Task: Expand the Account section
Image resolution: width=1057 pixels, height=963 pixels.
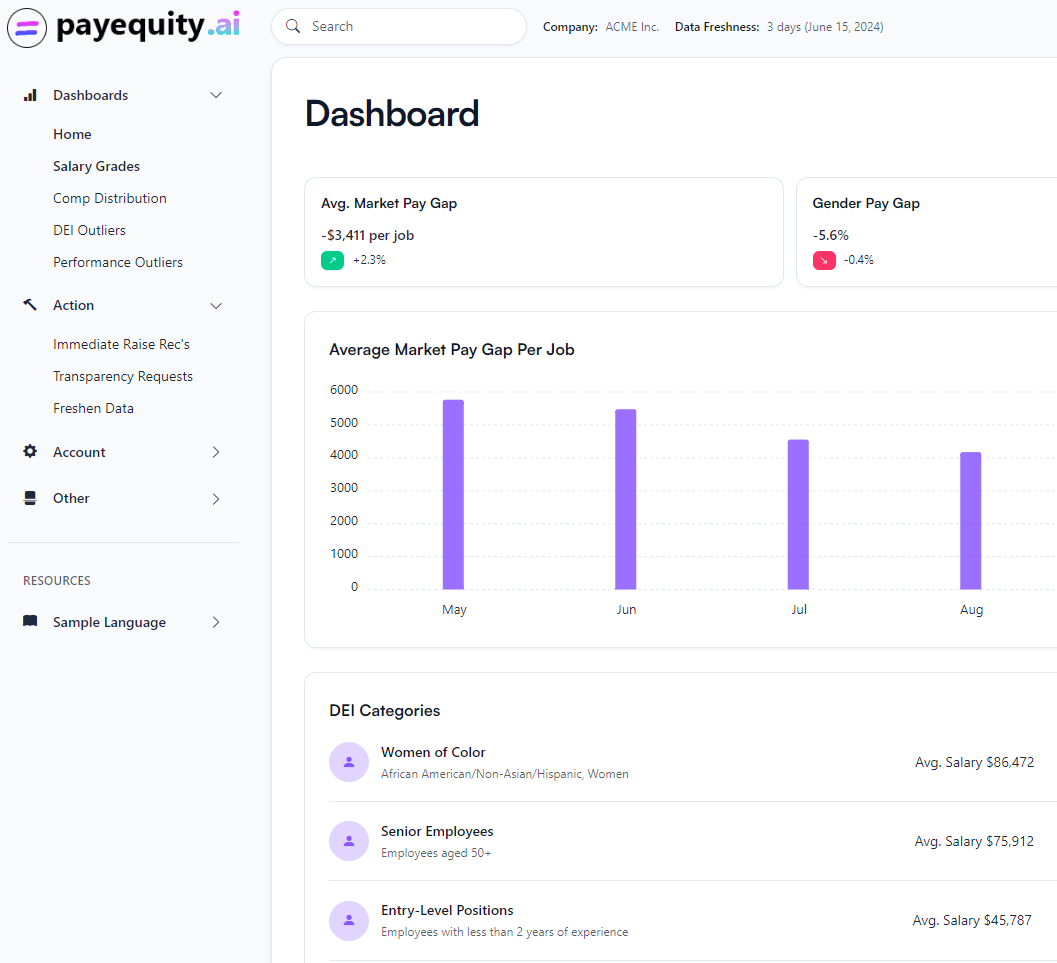Action: [x=216, y=452]
